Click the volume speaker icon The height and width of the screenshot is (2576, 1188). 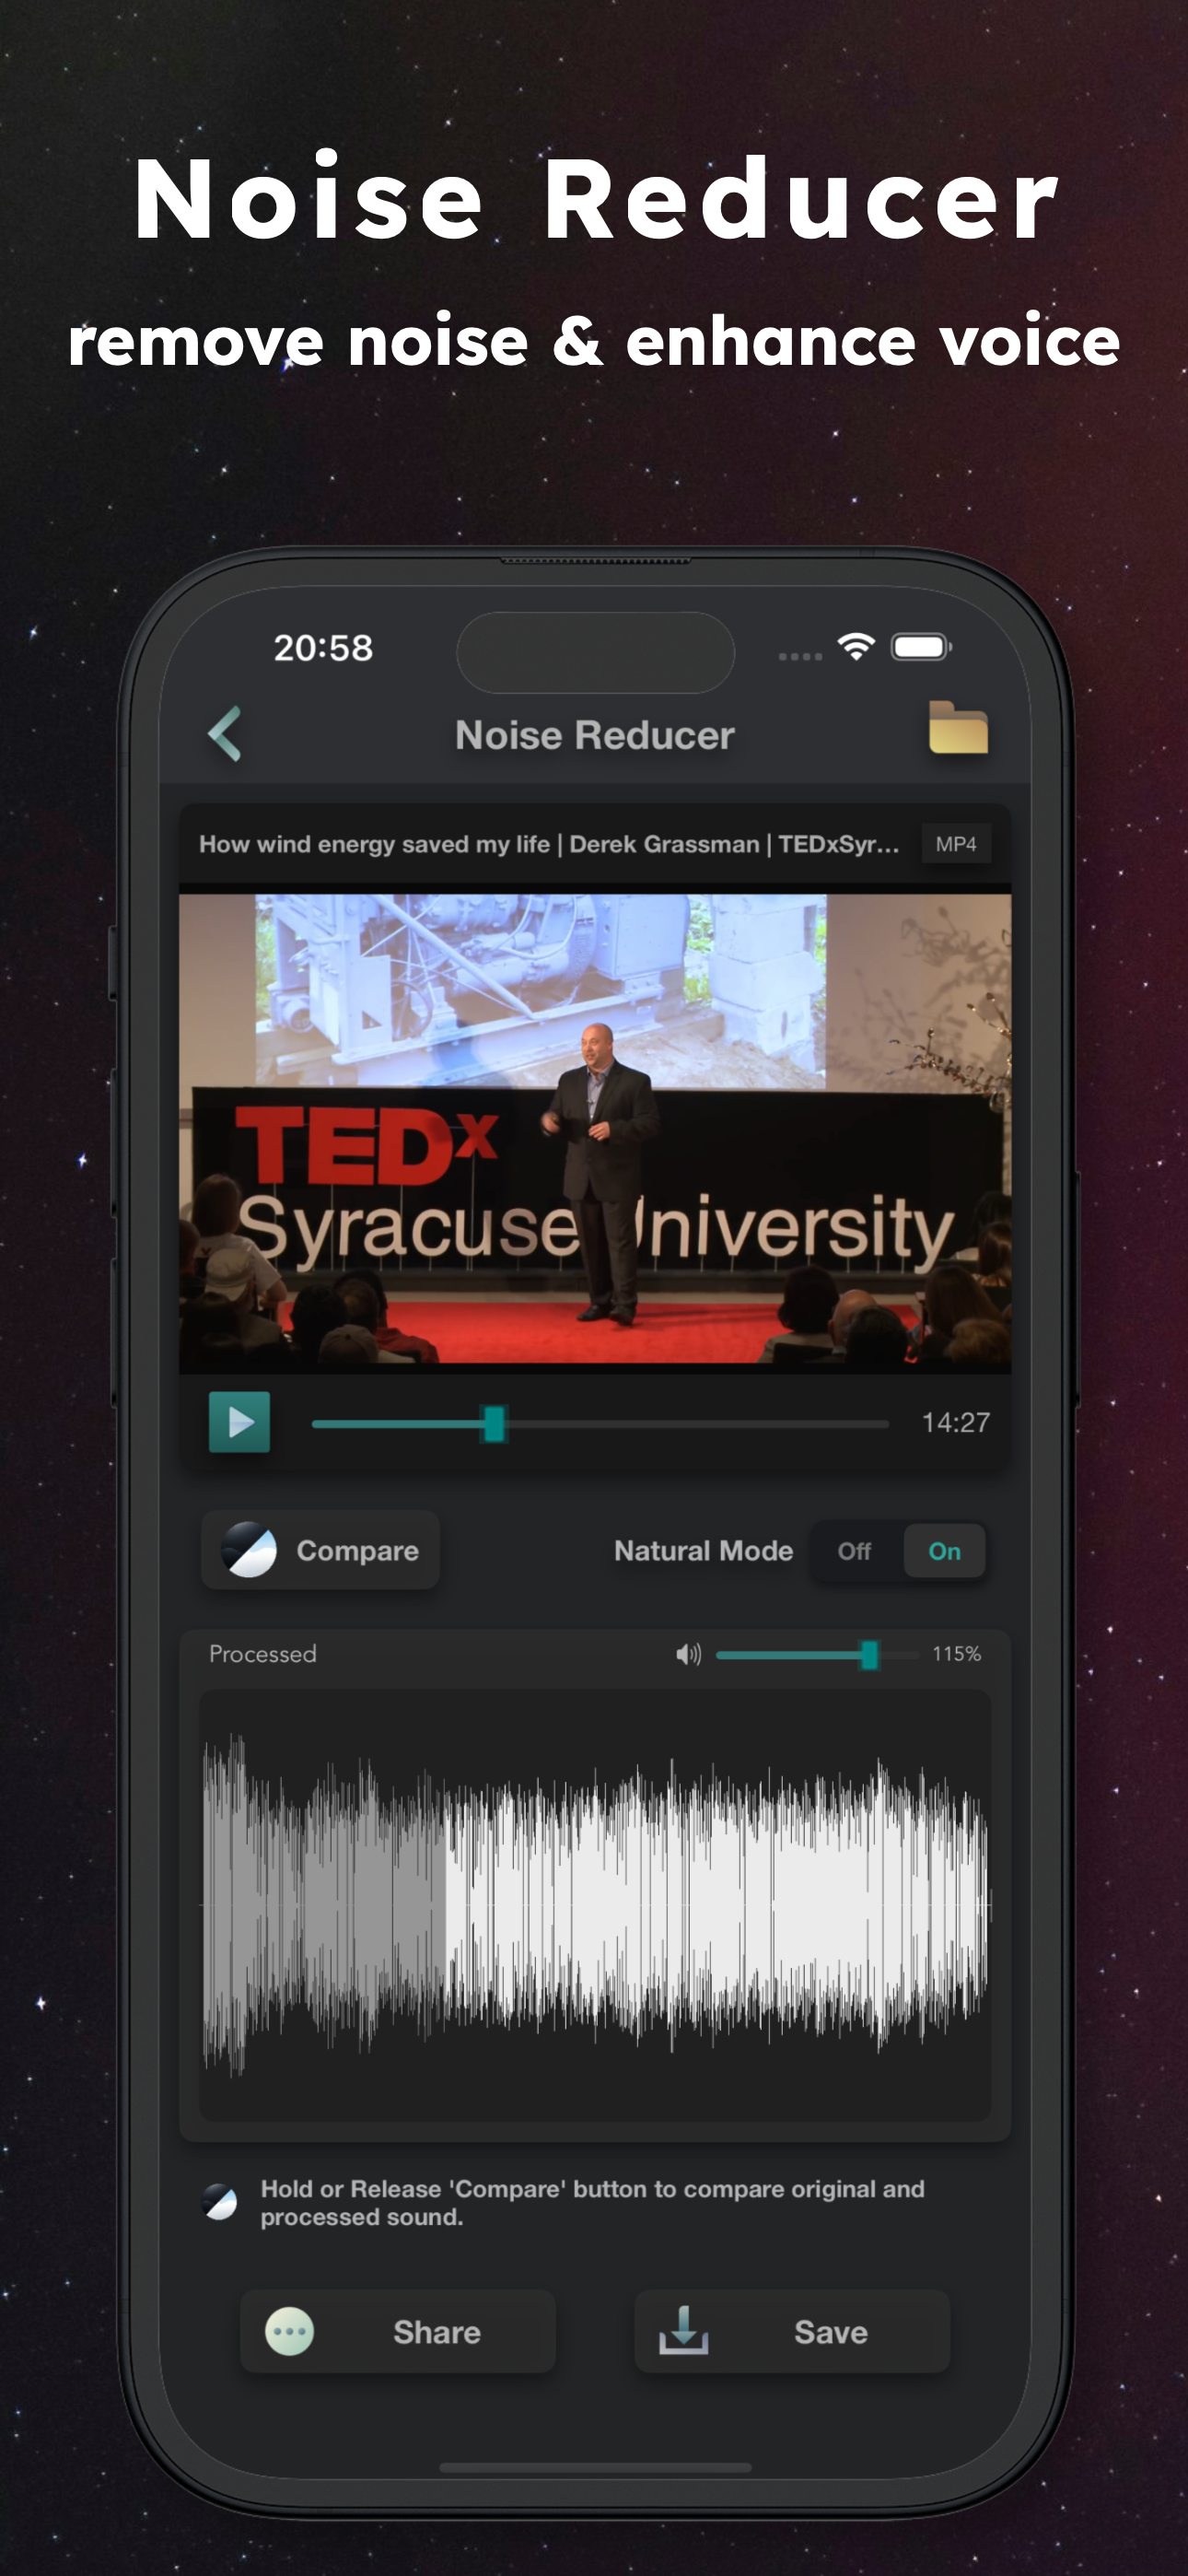pos(688,1654)
